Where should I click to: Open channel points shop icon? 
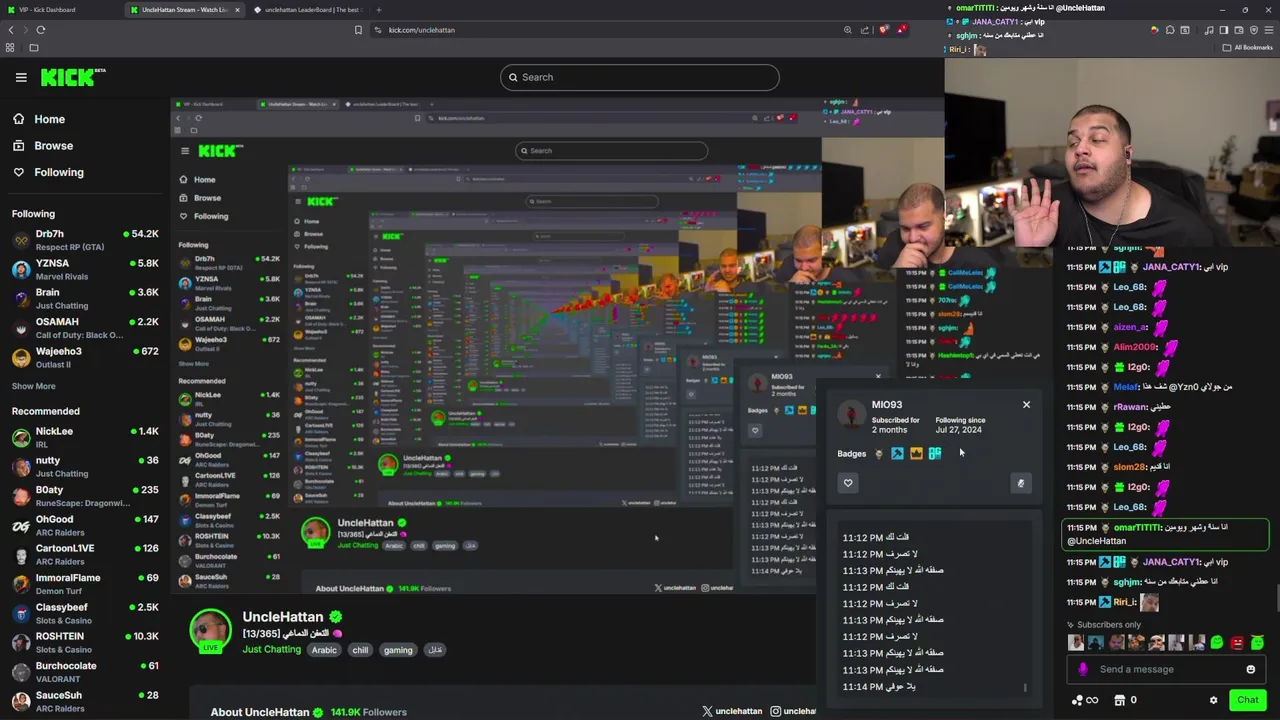click(1120, 700)
